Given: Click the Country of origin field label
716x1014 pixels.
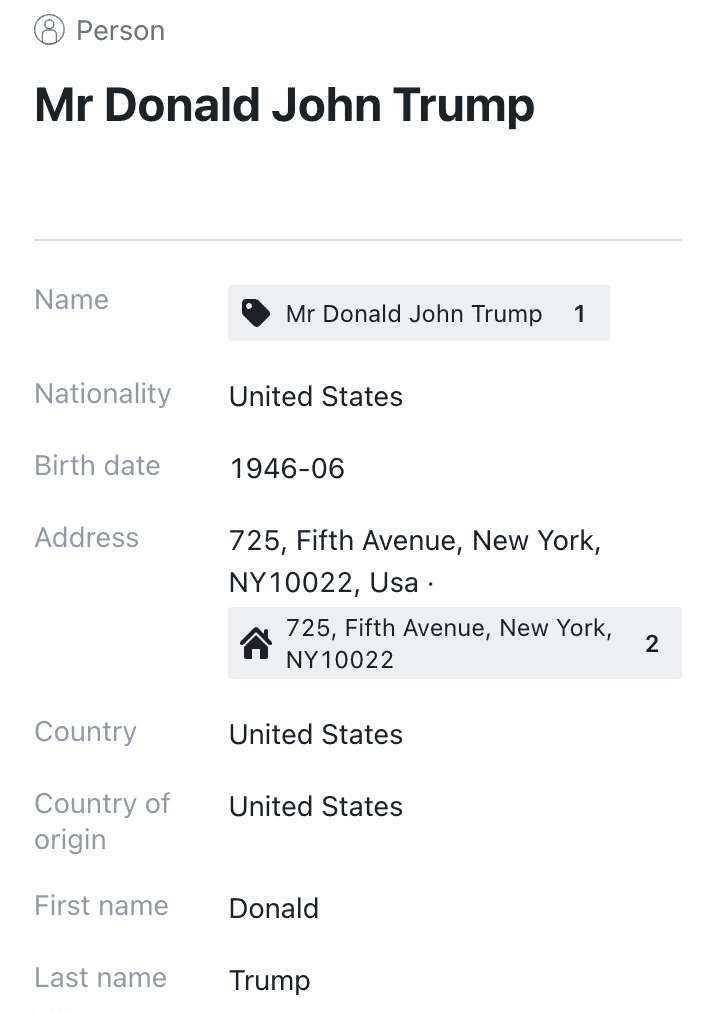Looking at the screenshot, I should click(102, 821).
